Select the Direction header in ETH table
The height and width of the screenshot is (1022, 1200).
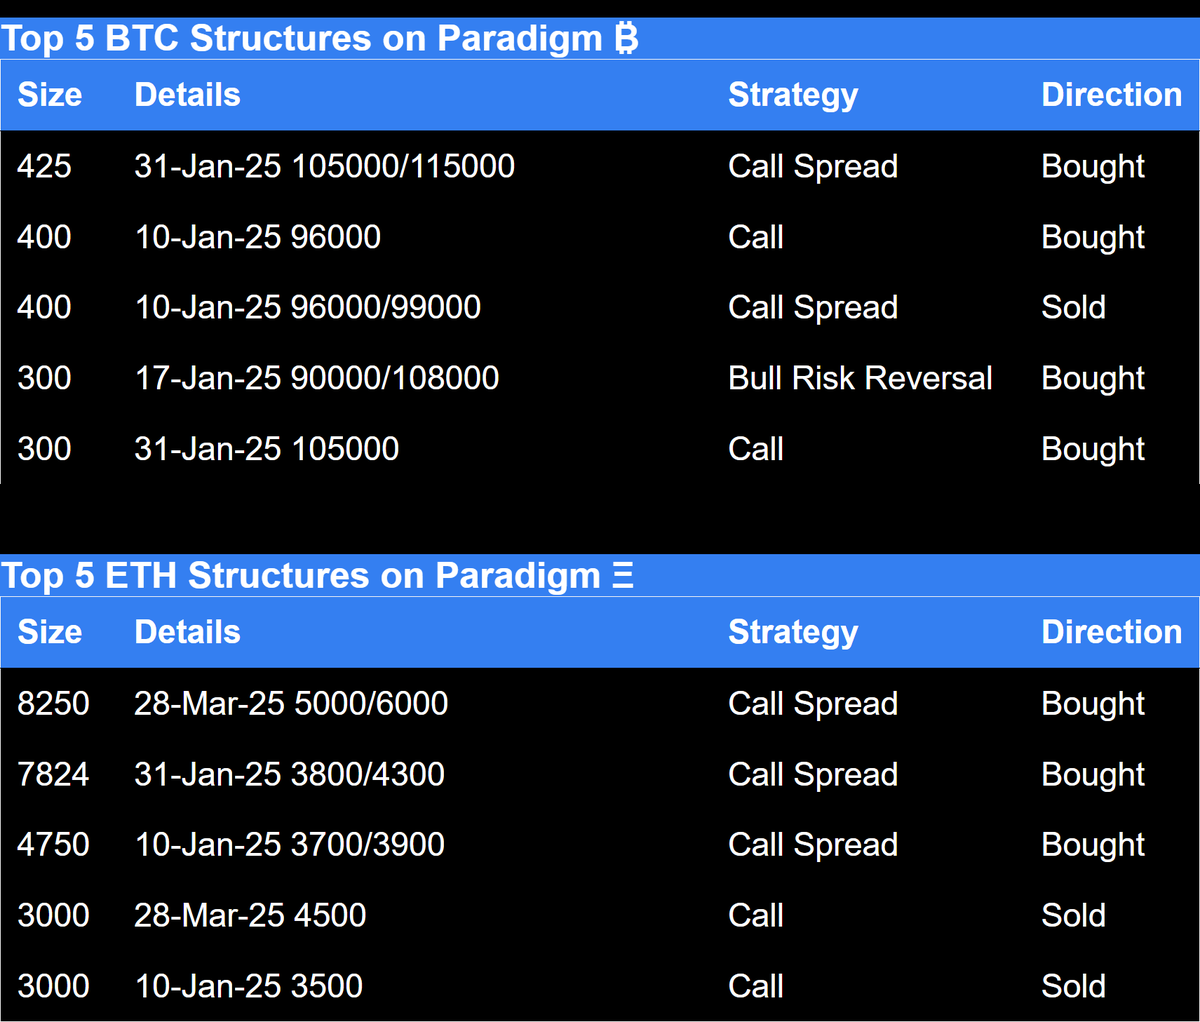click(1112, 632)
